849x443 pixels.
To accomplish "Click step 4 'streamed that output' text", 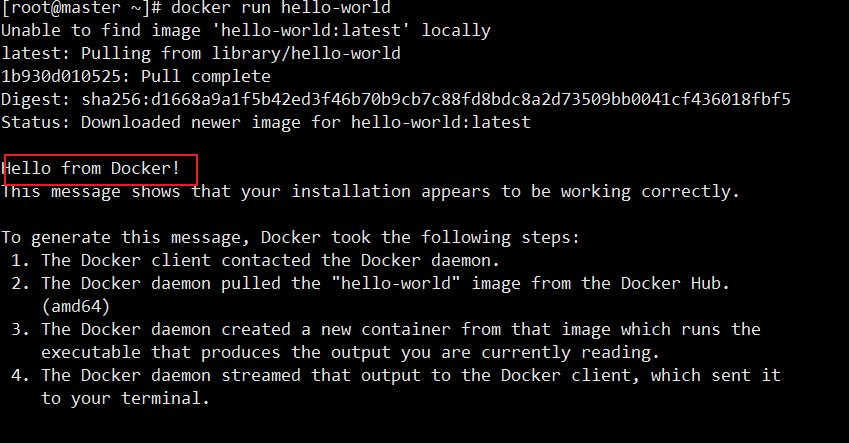I will [321, 375].
